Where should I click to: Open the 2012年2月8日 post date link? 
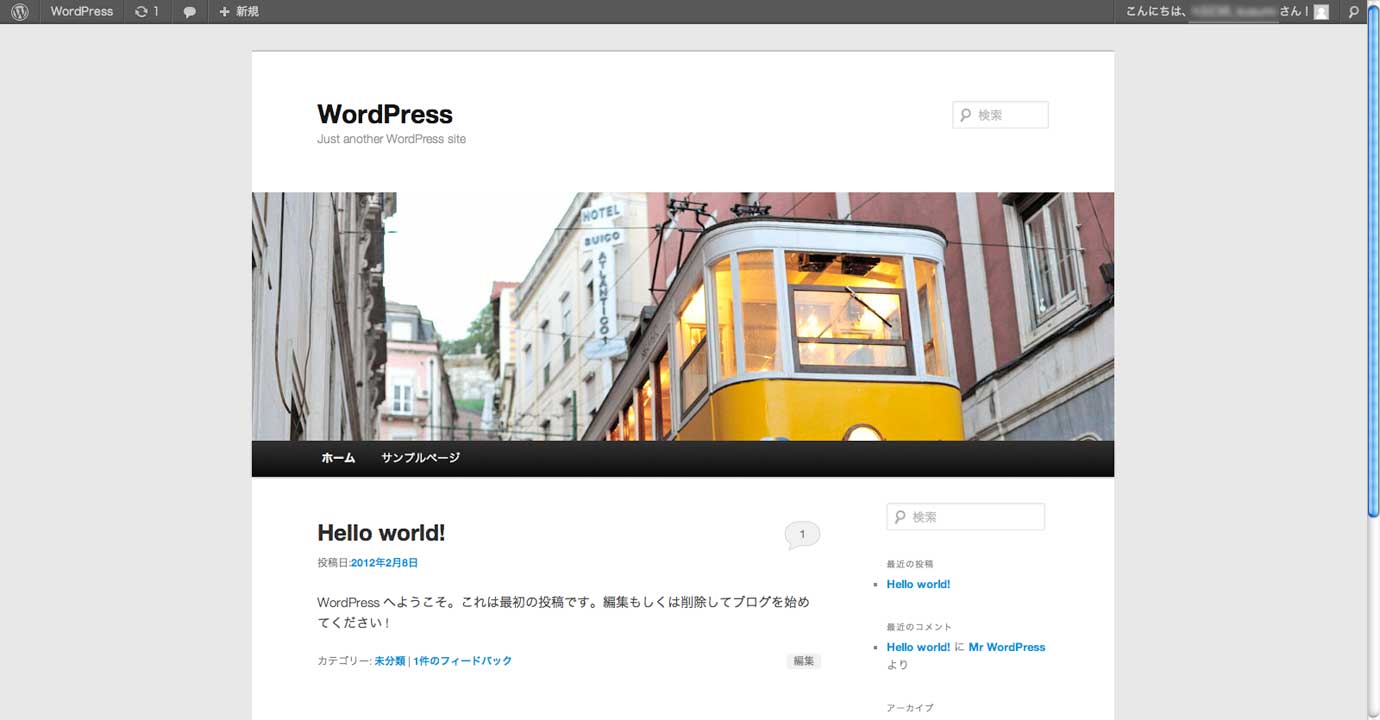click(x=384, y=563)
